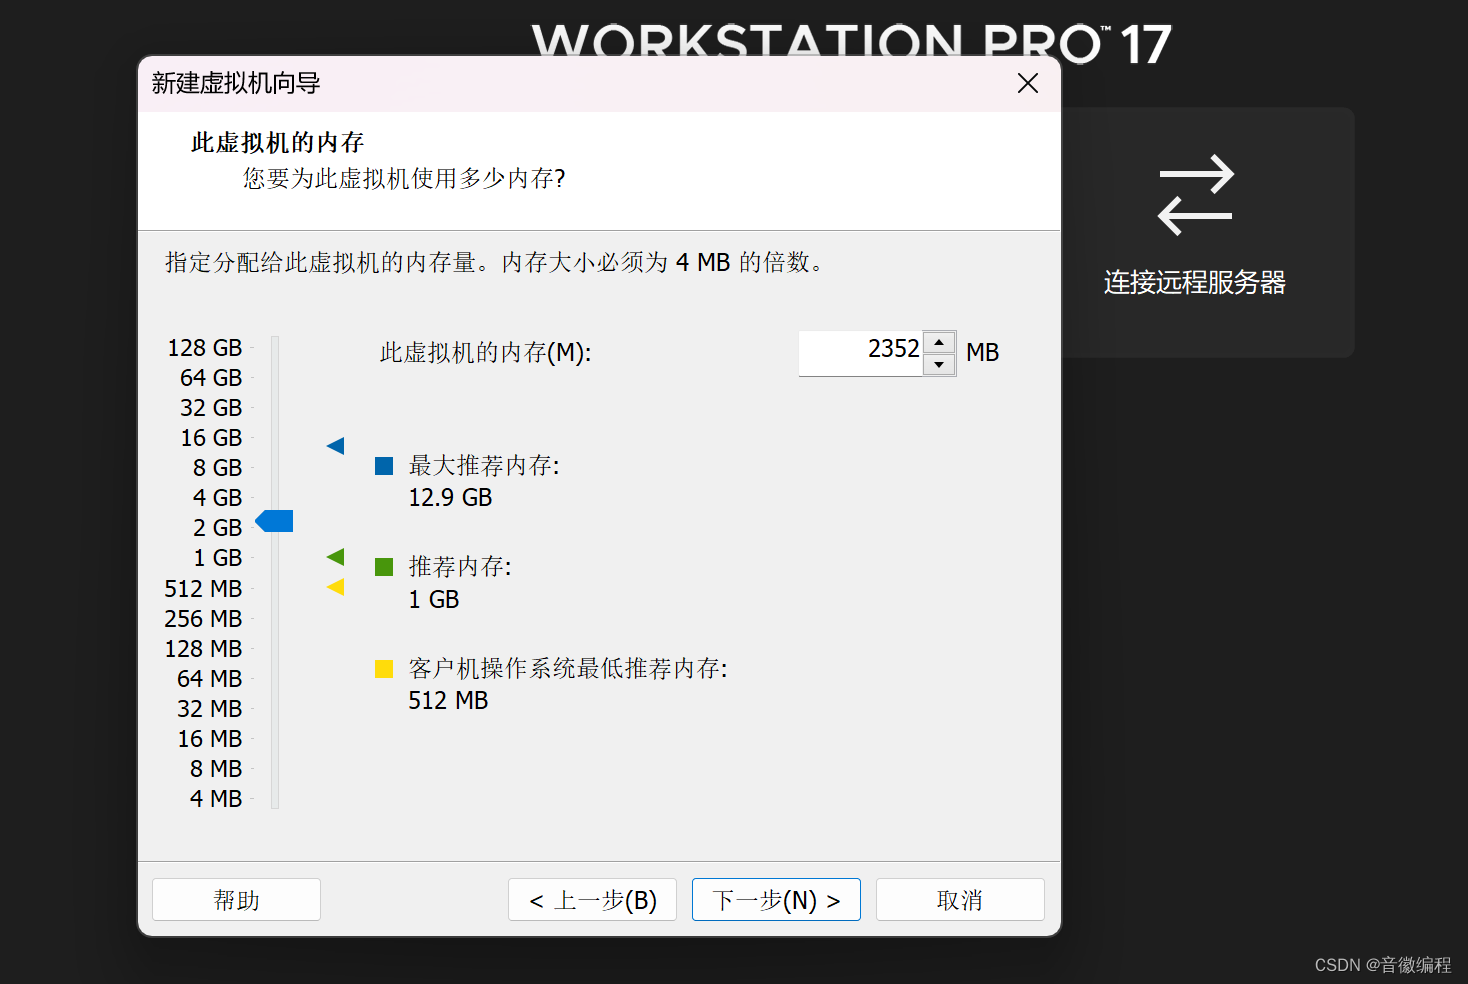The height and width of the screenshot is (984, 1468).
Task: Select the 1 GB mark on memory scale
Action: coord(218,558)
